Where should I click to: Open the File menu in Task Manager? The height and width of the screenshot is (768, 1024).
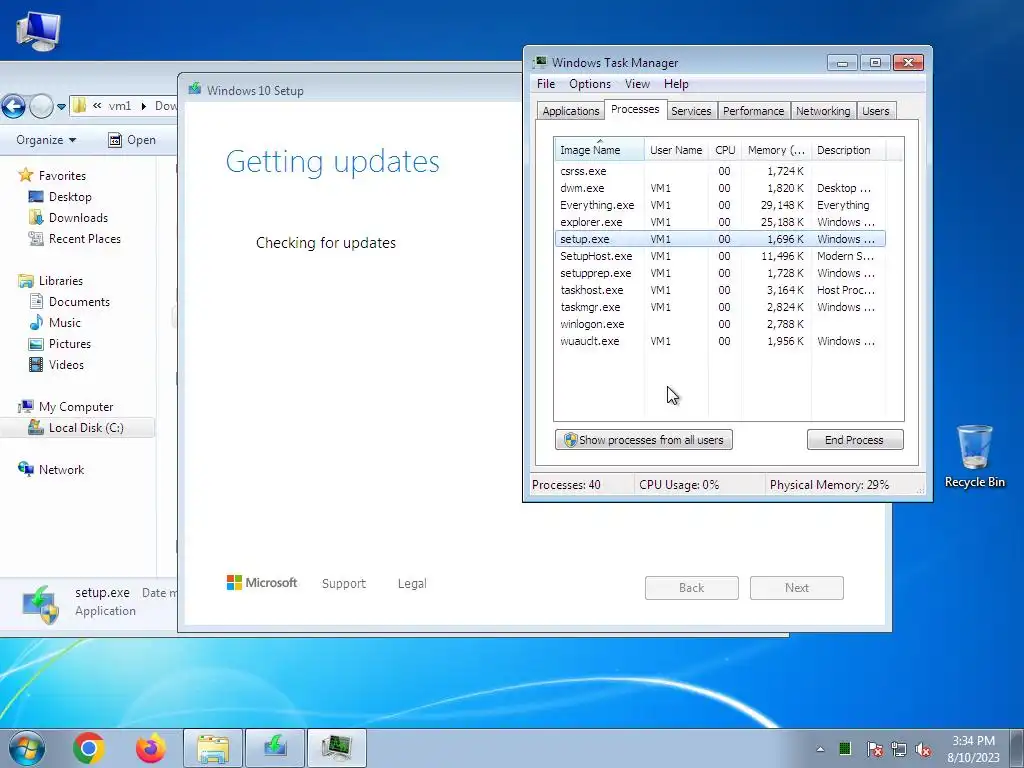545,84
